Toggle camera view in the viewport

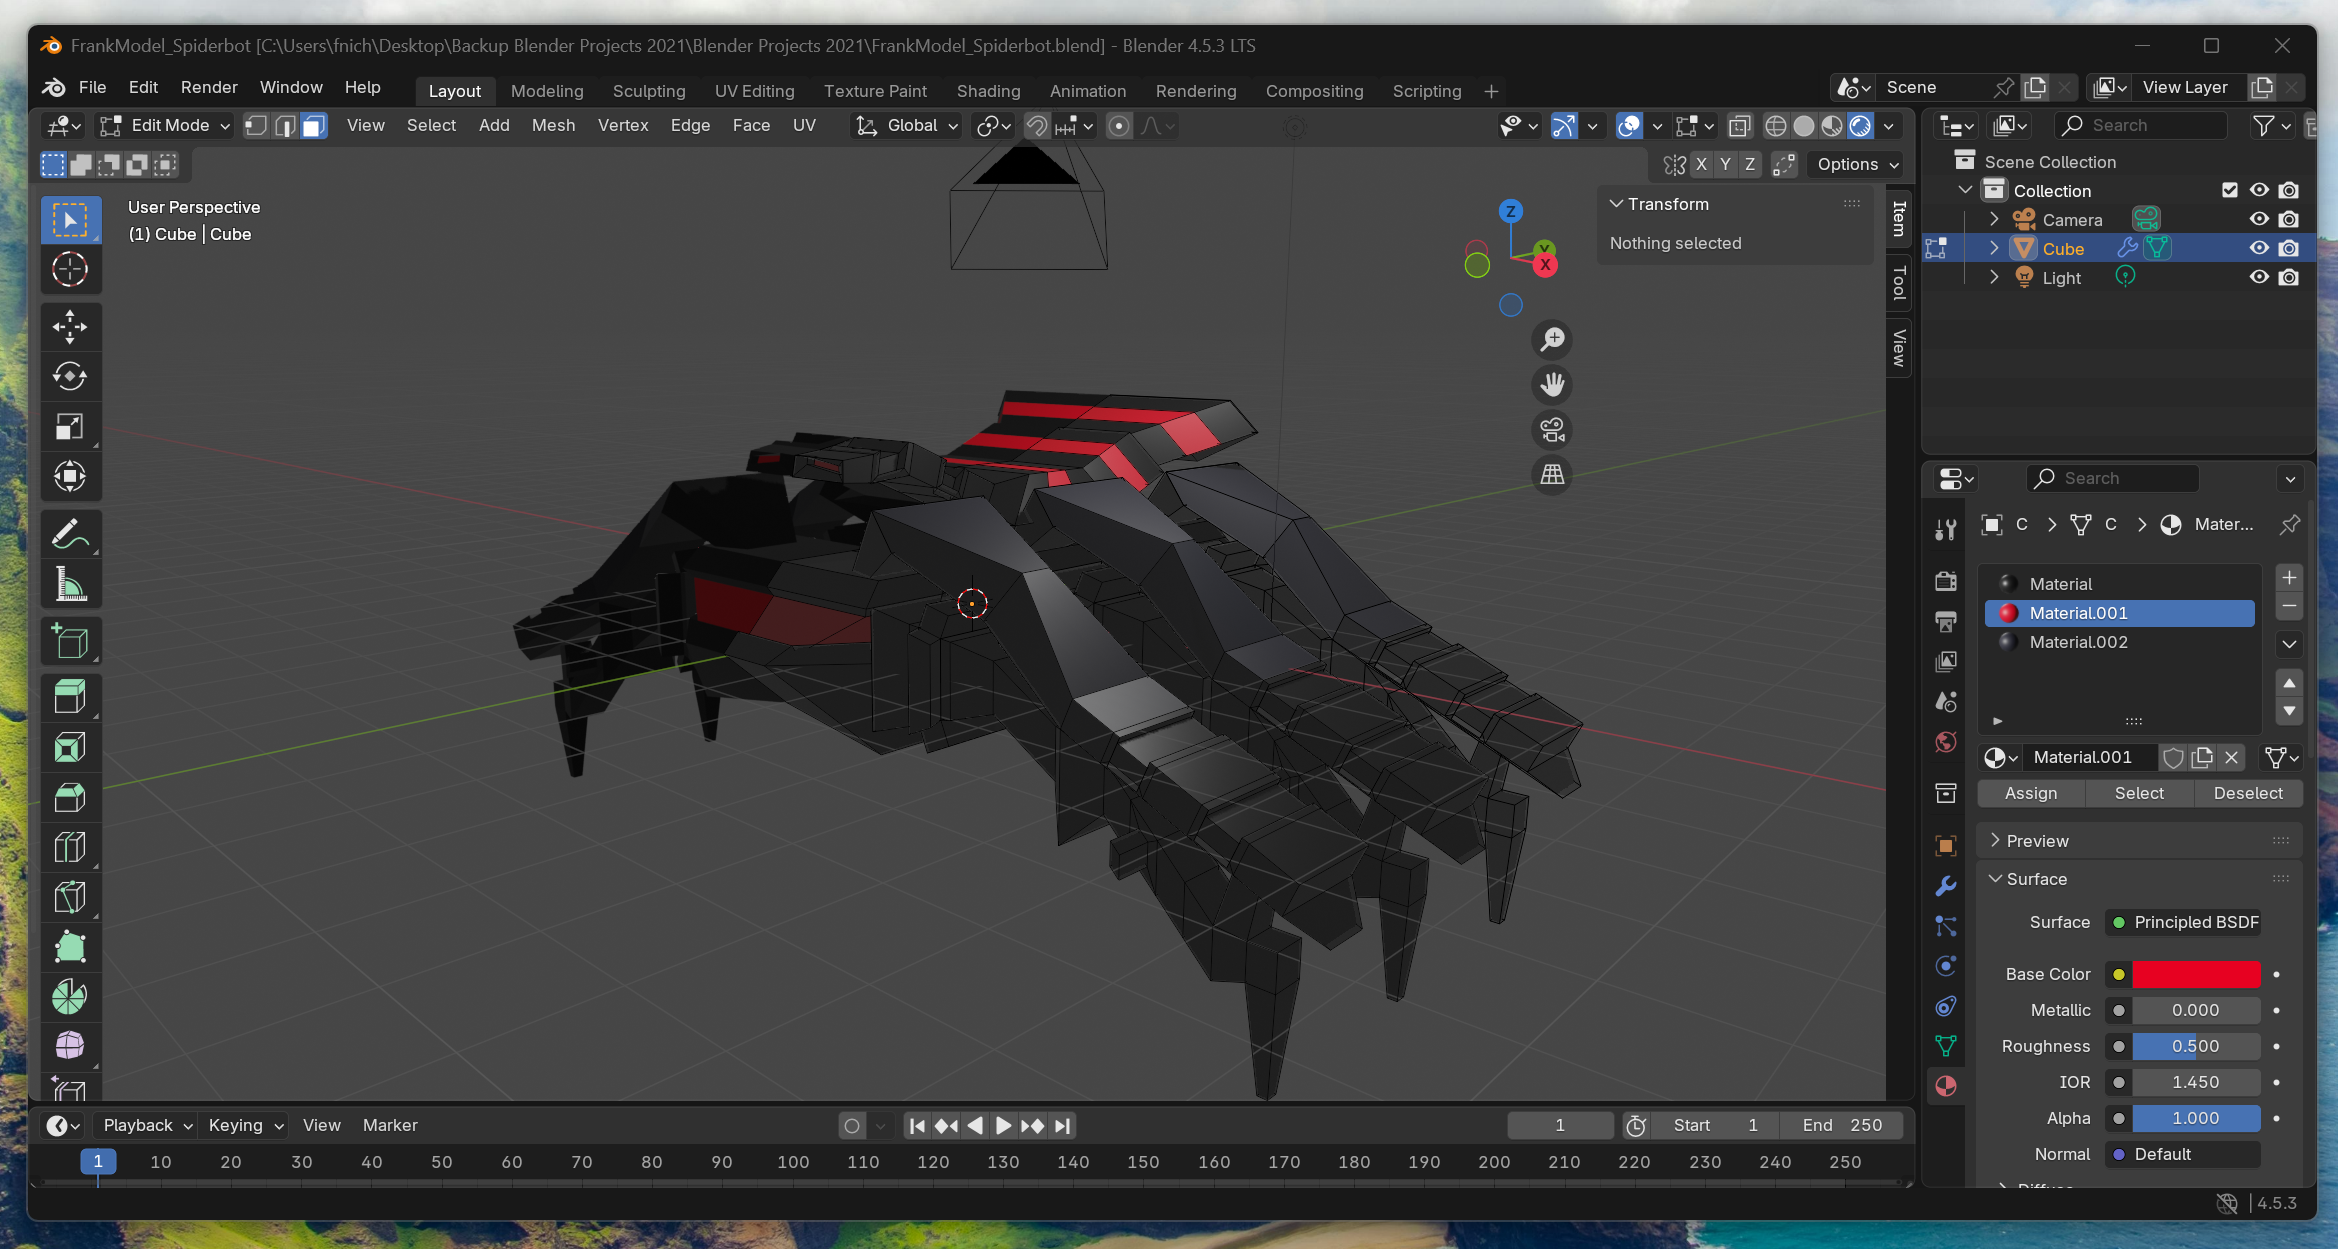click(1552, 430)
